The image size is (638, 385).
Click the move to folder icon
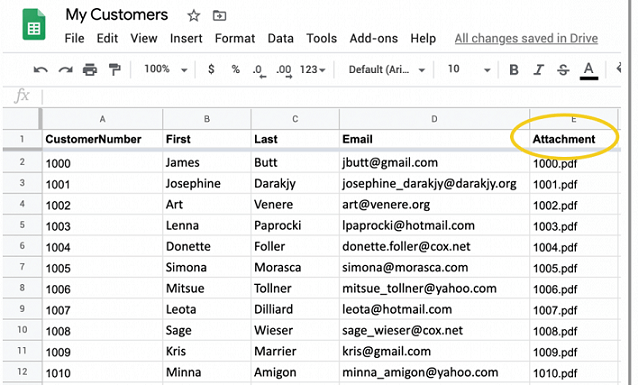(219, 16)
